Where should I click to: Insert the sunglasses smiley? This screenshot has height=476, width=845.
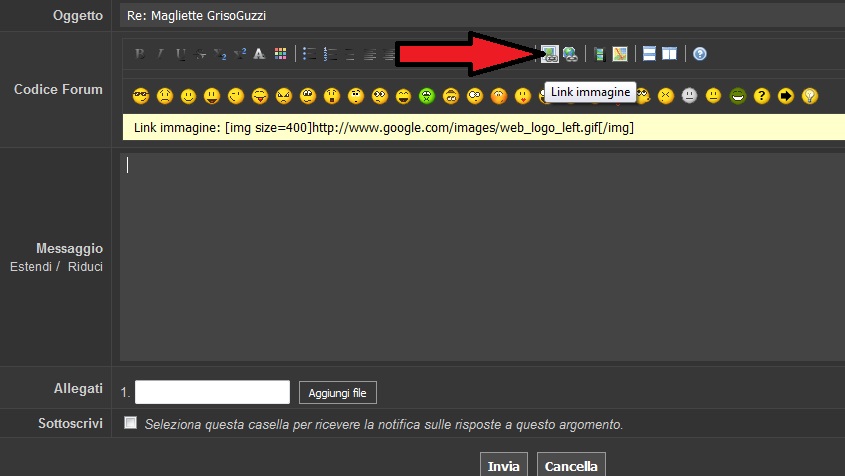click(x=141, y=96)
